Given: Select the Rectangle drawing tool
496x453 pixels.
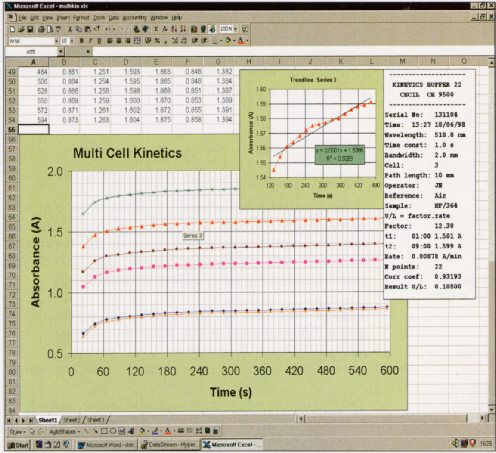Looking at the screenshot, I should pos(104,431).
